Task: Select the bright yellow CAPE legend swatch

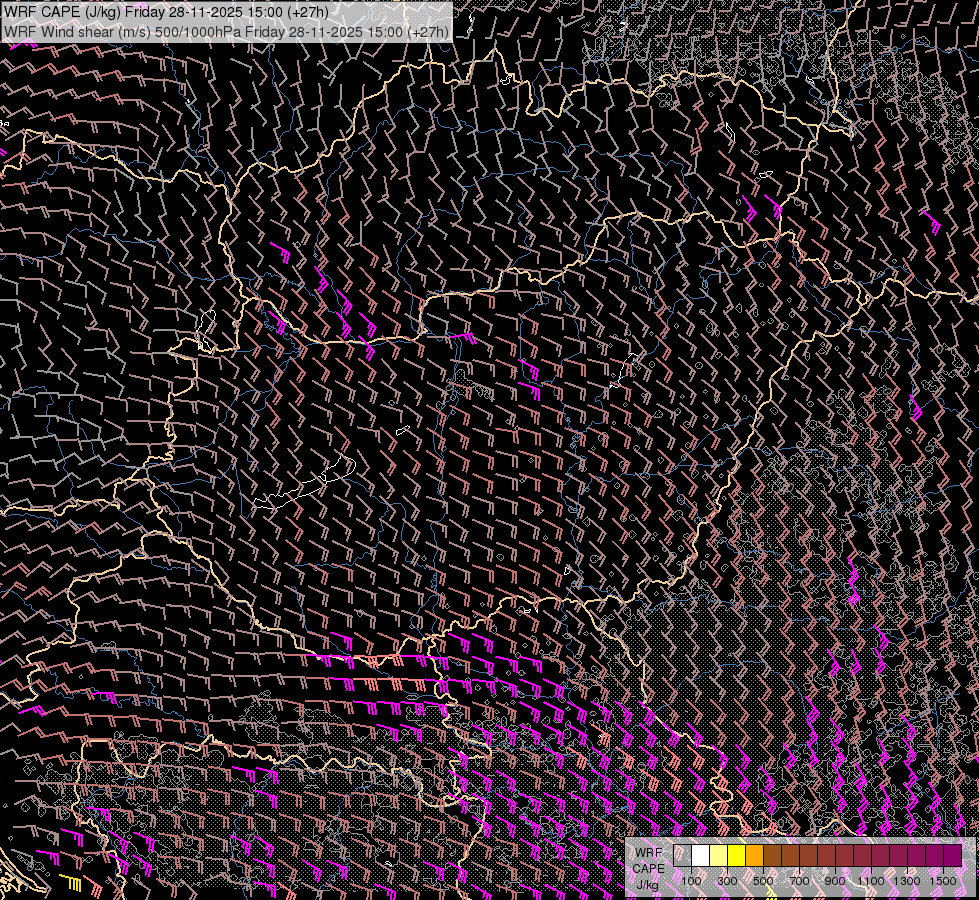Action: tap(737, 855)
